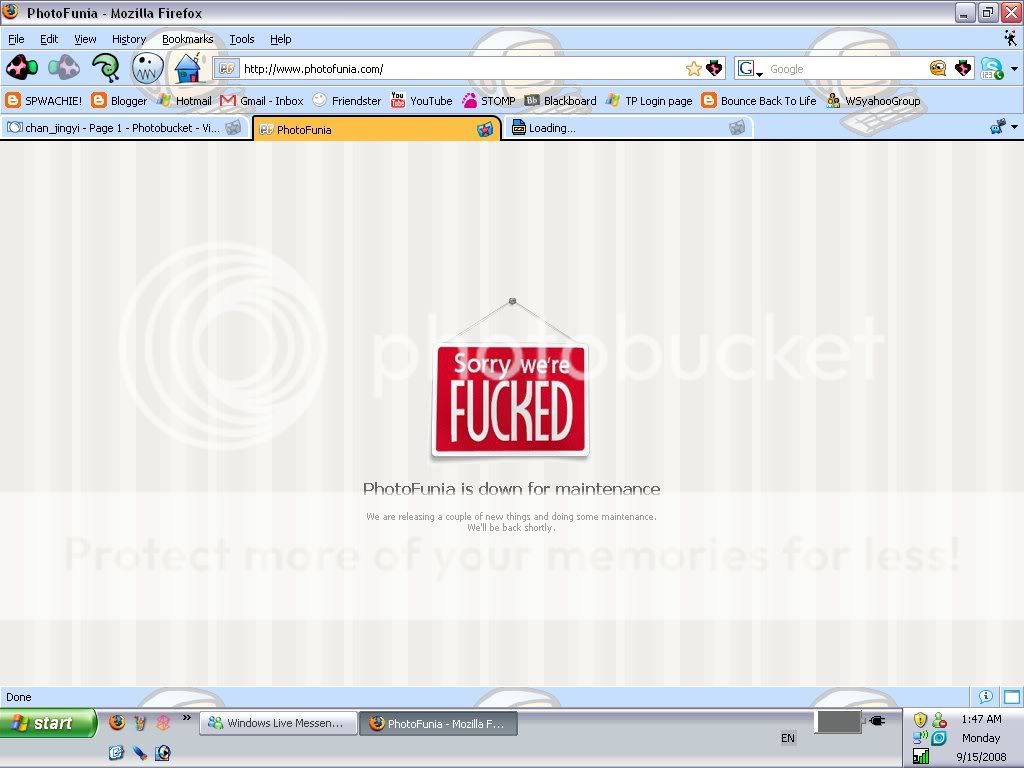Click the info icon in the status bar
The width and height of the screenshot is (1024, 768).
coord(985,696)
